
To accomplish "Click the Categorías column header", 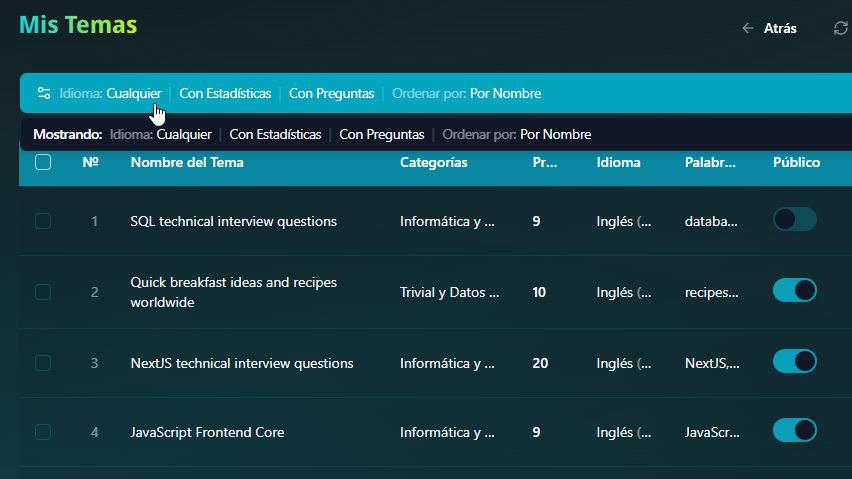I will pyautogui.click(x=434, y=162).
